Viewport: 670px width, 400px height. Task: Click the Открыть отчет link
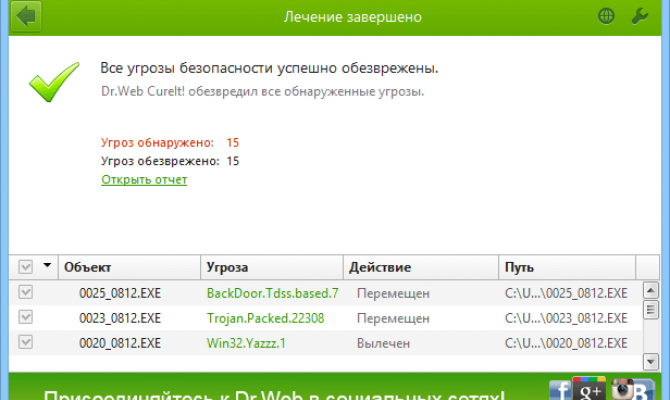tap(144, 179)
